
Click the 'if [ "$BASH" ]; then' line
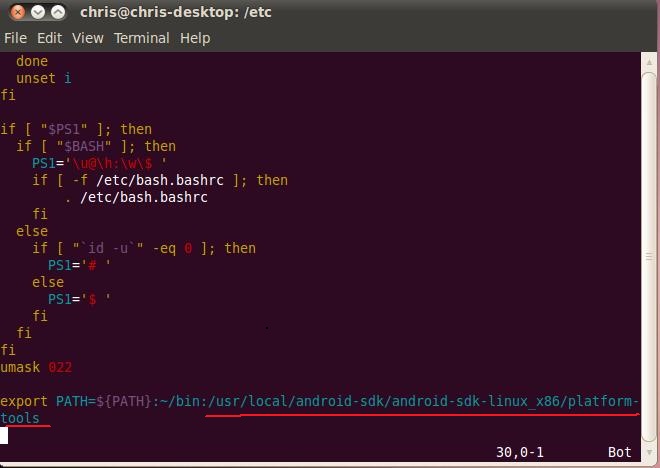tap(96, 146)
